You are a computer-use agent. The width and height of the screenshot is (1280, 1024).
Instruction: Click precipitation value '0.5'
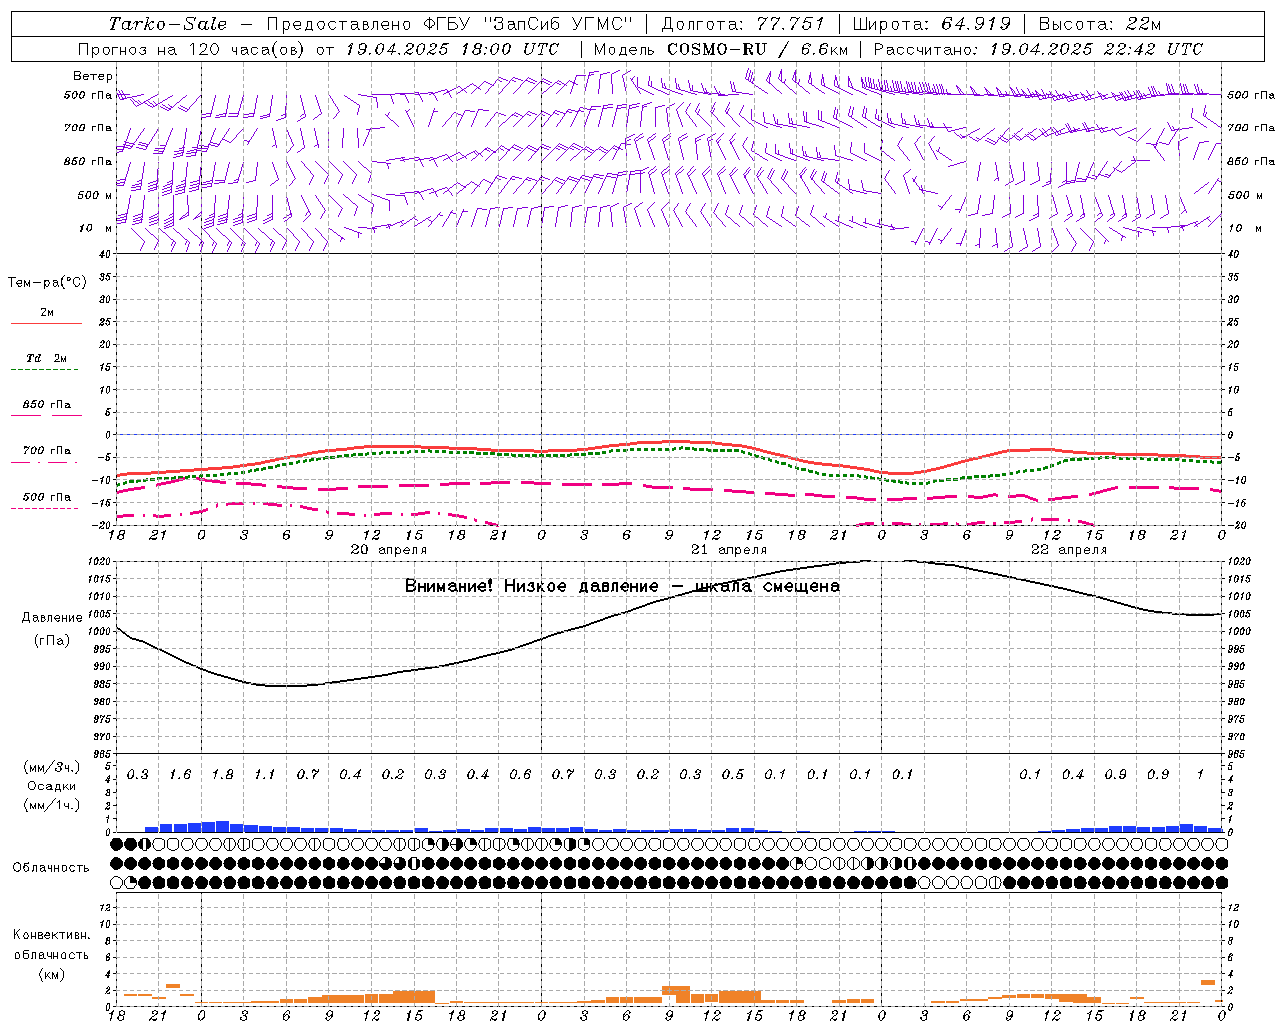point(733,775)
